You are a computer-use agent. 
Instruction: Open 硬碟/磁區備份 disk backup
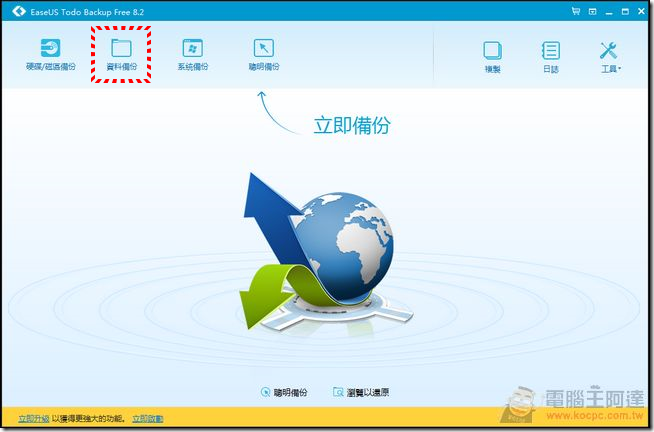click(x=50, y=55)
